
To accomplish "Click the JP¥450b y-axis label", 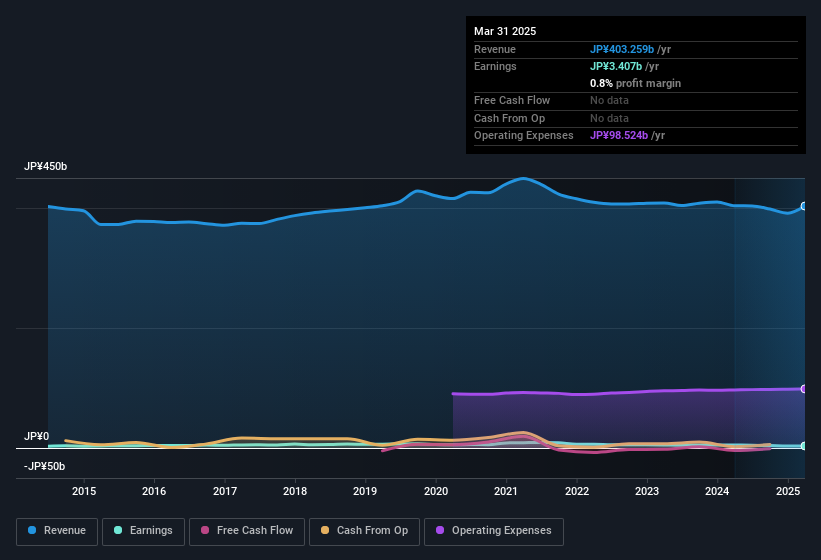I will pos(46,166).
